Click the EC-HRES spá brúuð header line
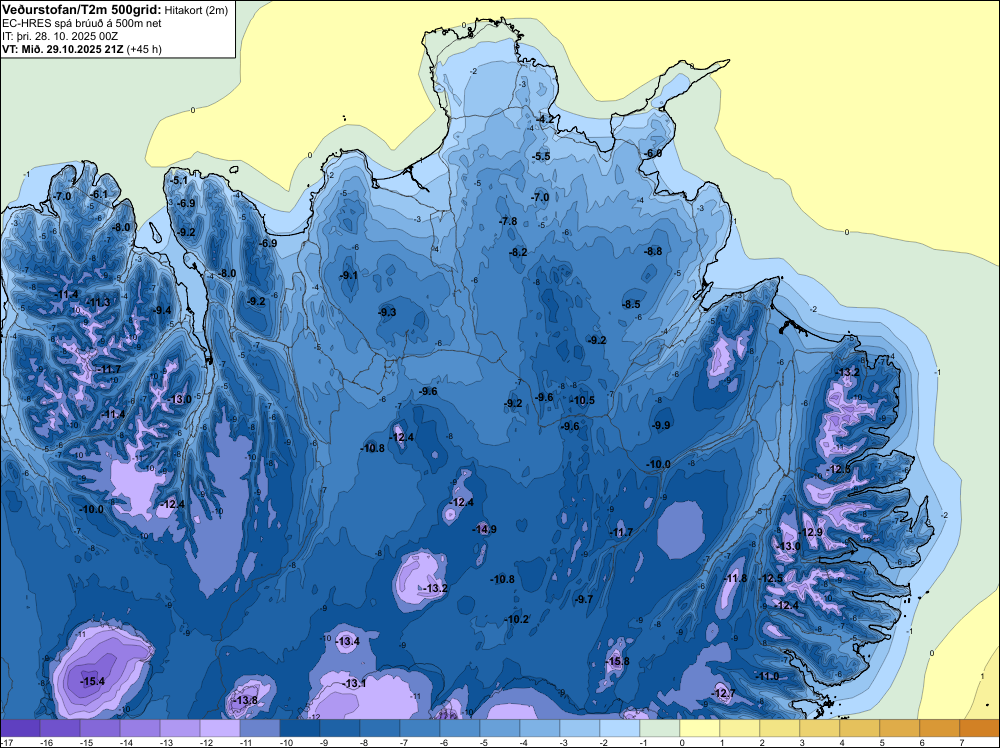 point(82,23)
